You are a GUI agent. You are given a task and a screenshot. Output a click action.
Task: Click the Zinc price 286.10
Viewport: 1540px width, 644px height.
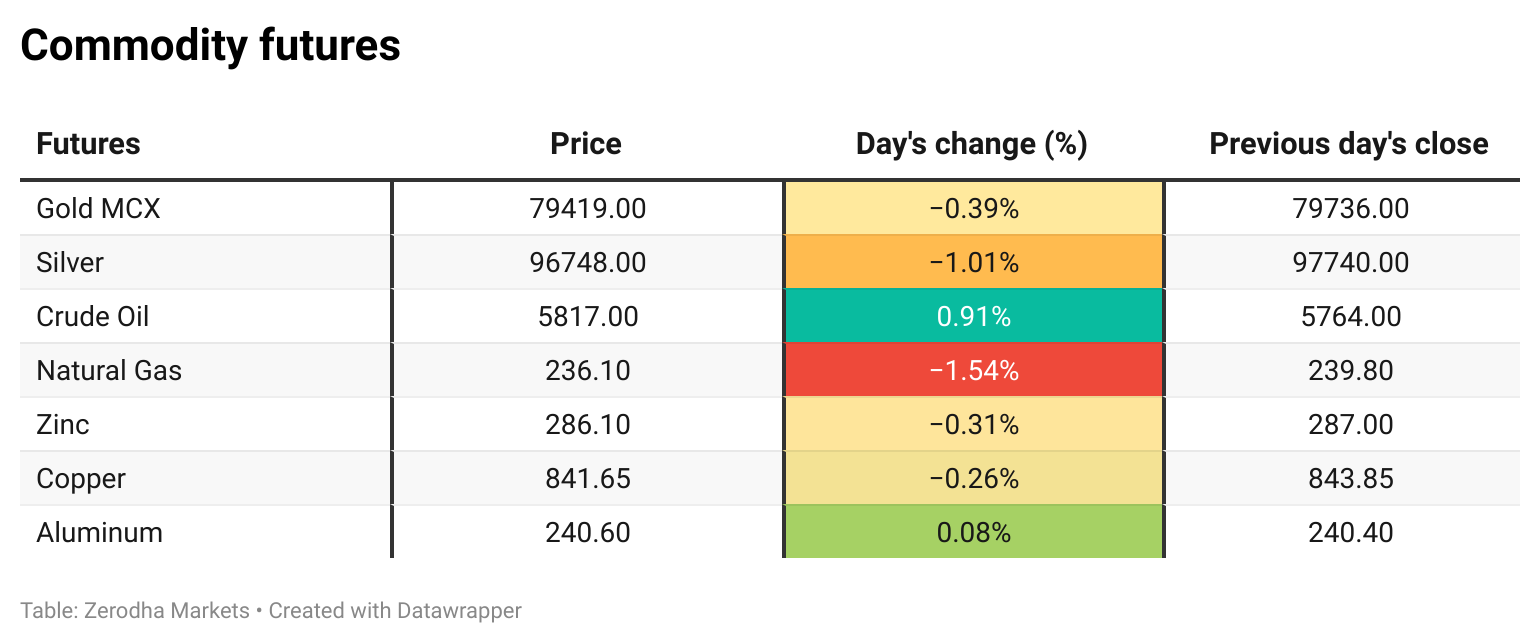click(588, 425)
